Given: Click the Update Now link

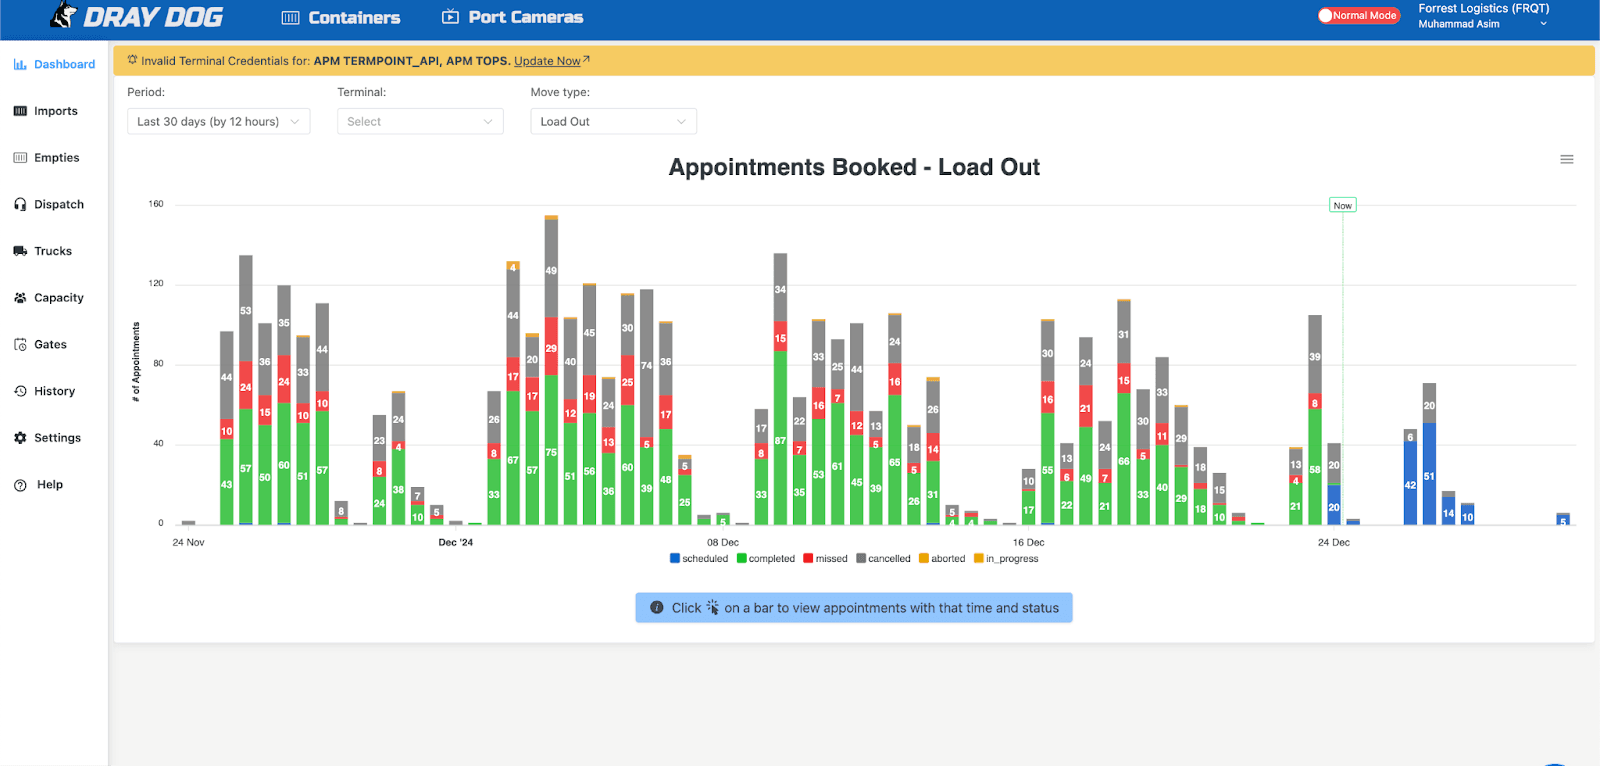Looking at the screenshot, I should 547,61.
